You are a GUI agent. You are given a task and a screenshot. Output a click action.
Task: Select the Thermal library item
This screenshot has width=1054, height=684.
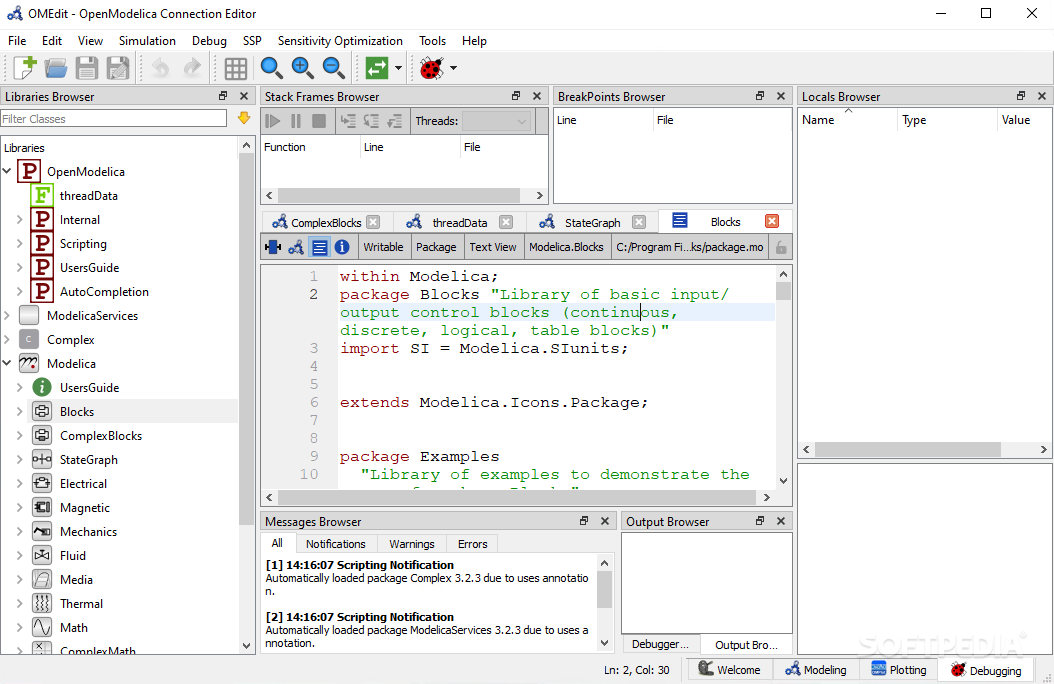81,603
